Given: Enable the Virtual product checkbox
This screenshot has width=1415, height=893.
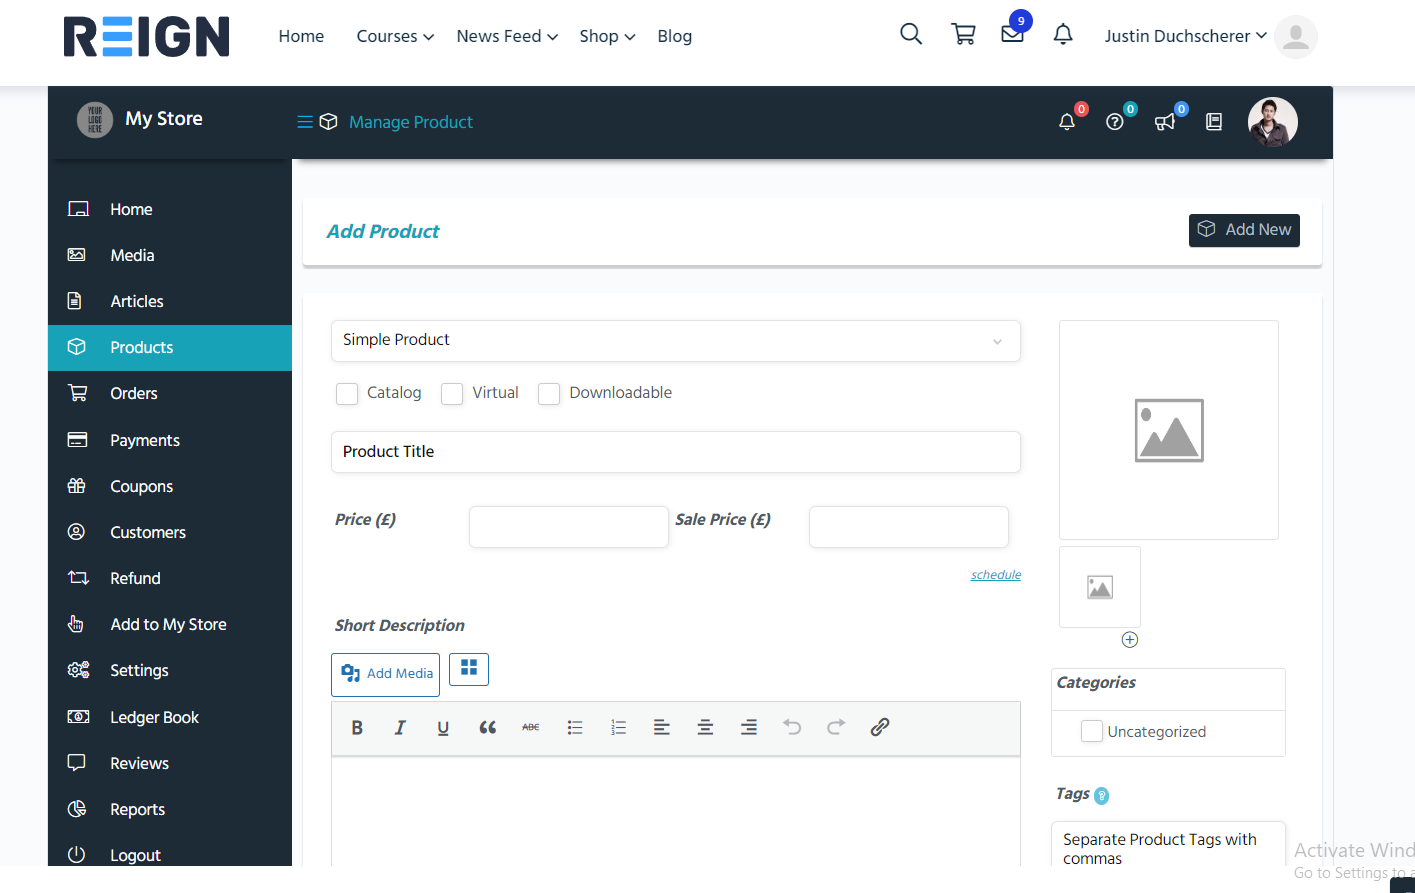Looking at the screenshot, I should (x=451, y=394).
